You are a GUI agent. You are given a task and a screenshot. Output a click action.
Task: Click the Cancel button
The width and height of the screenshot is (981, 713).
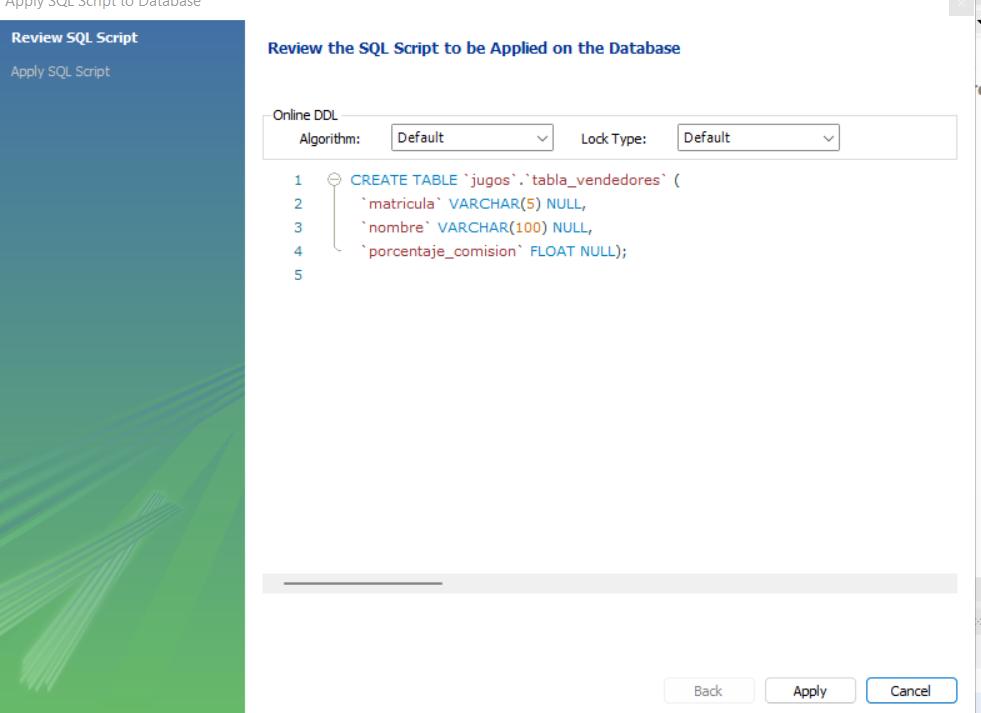pyautogui.click(x=911, y=690)
